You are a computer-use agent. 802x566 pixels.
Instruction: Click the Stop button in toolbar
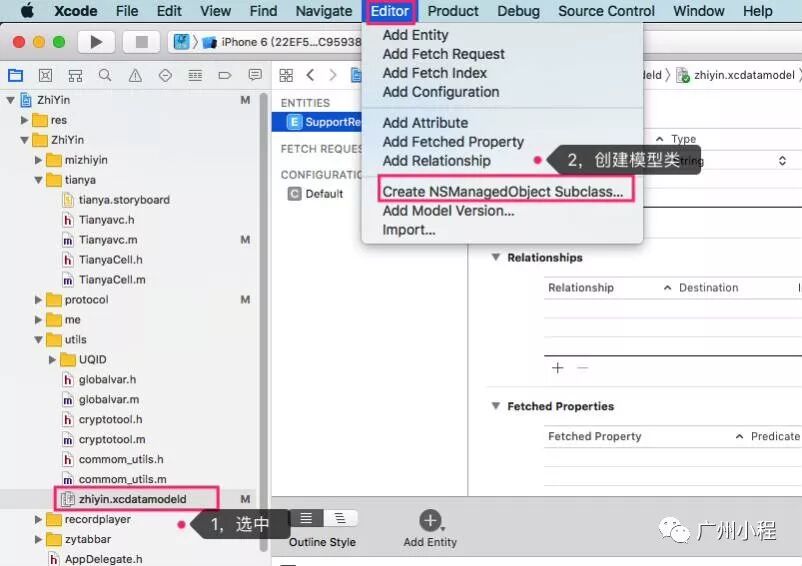[x=141, y=42]
